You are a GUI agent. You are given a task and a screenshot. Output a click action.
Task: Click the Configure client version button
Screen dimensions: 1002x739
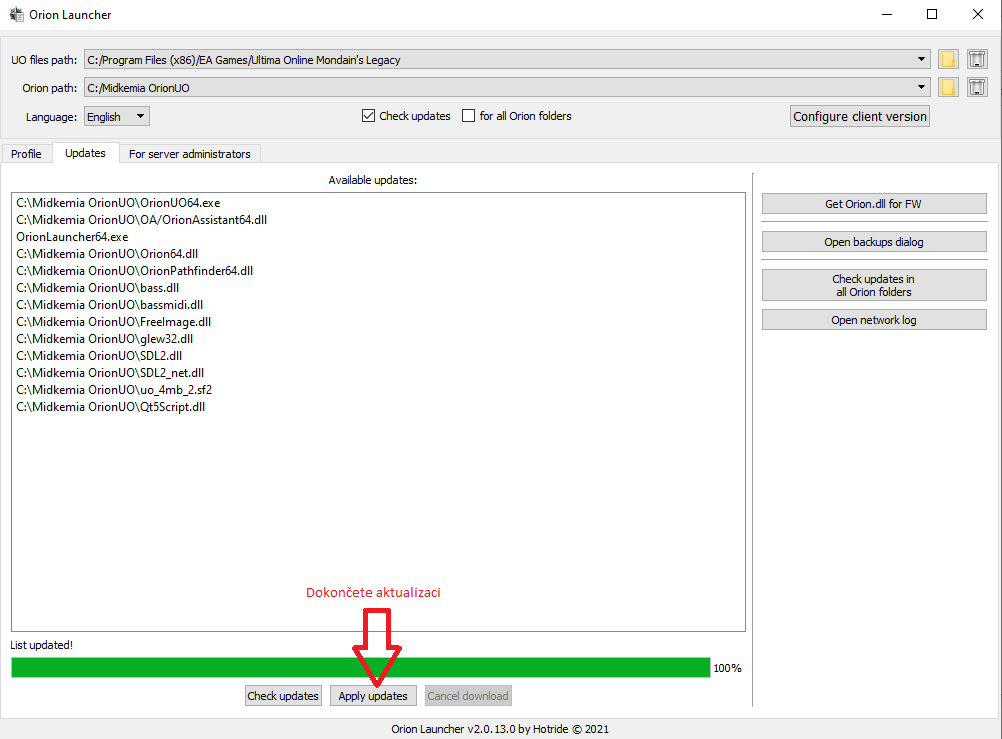859,116
